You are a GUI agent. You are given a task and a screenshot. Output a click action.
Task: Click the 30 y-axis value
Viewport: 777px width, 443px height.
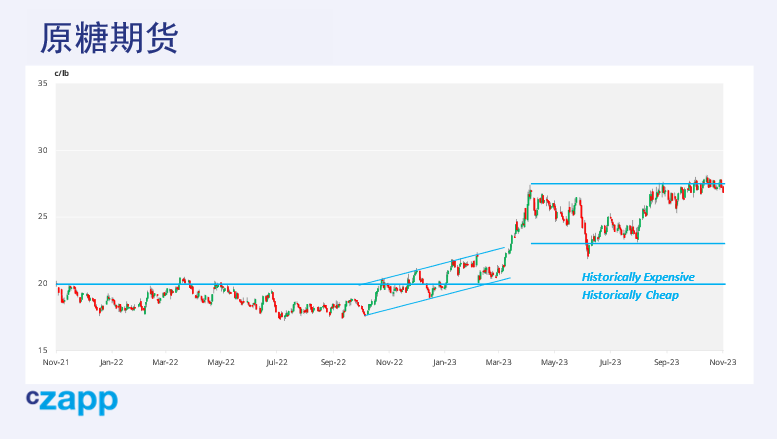tap(42, 150)
